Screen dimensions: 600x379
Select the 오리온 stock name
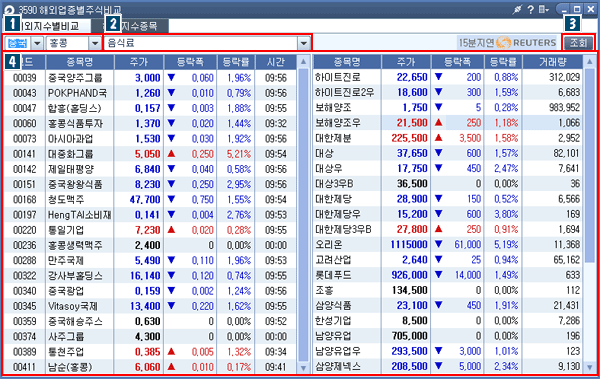click(328, 245)
